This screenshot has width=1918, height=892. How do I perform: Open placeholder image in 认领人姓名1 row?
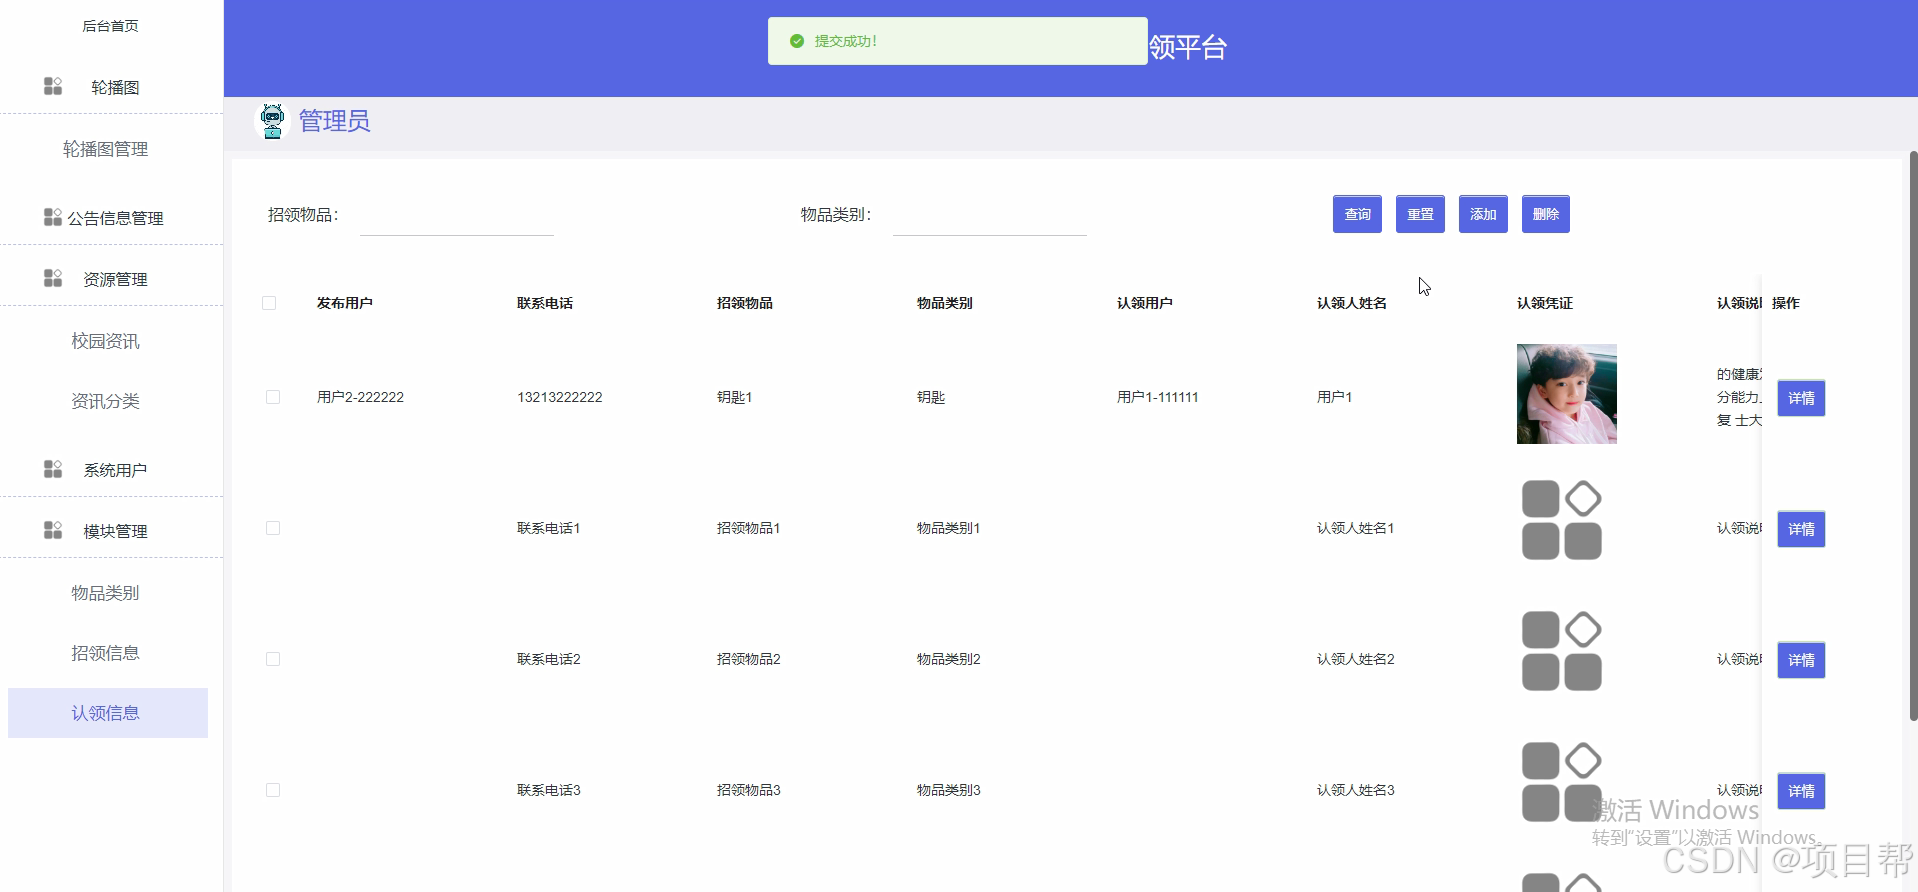1562,520
